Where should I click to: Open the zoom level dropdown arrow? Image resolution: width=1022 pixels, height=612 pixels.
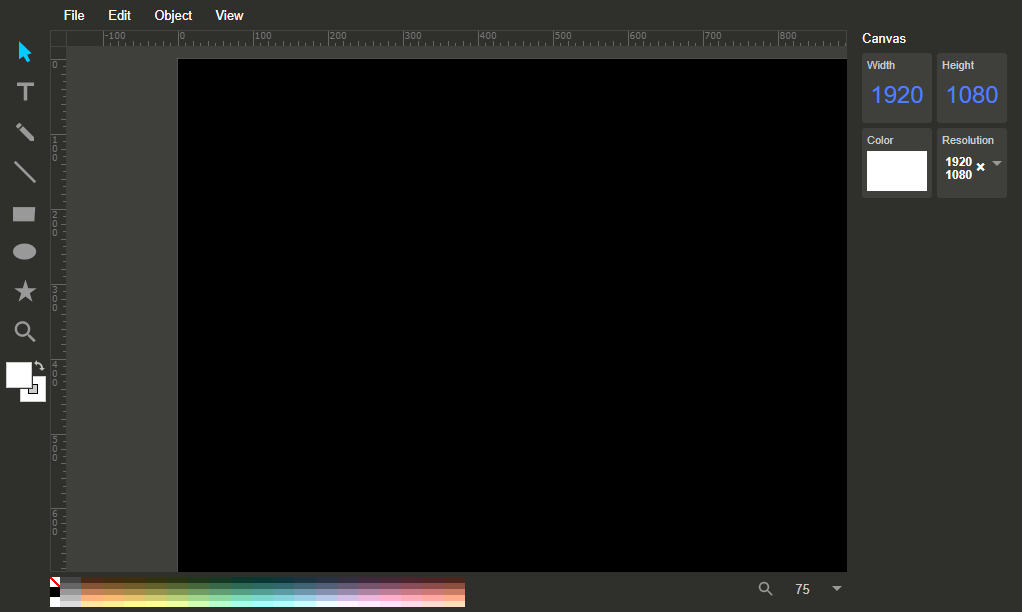[837, 589]
